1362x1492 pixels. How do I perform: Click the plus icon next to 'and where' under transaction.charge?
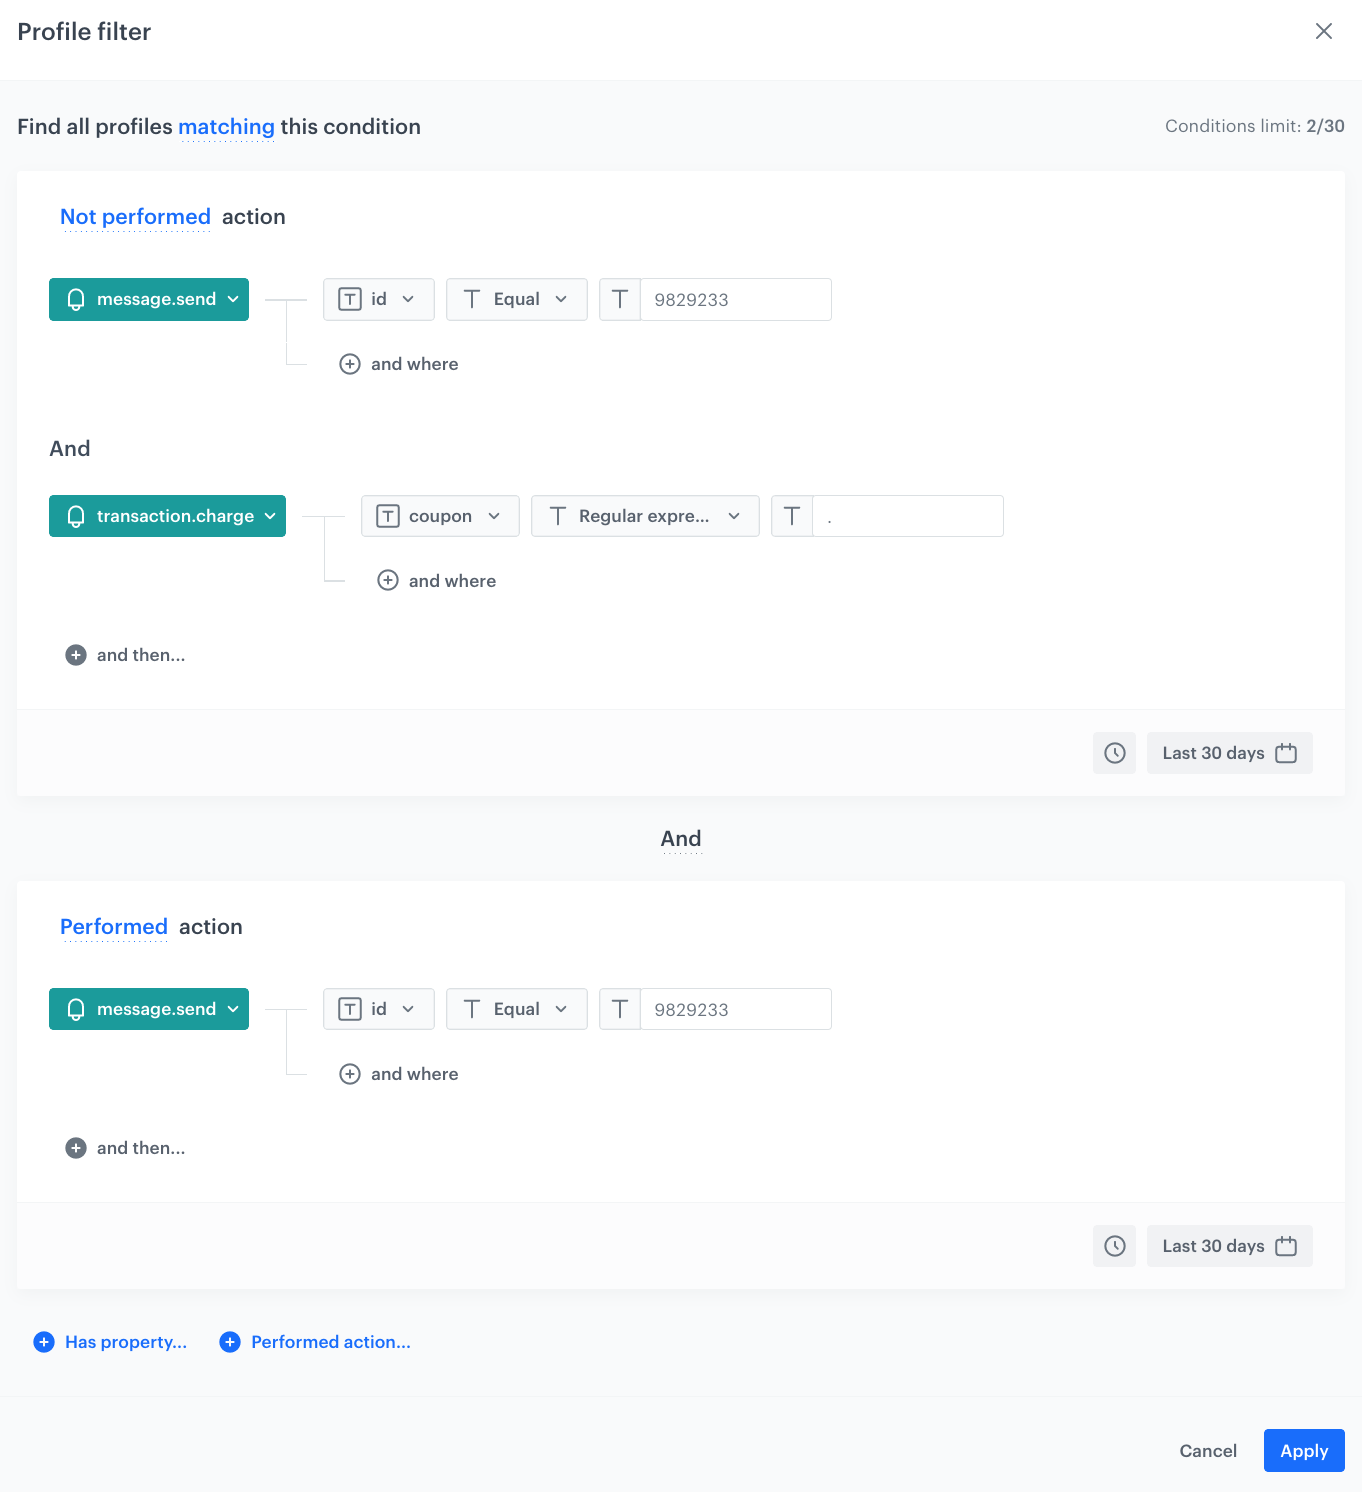tap(388, 580)
